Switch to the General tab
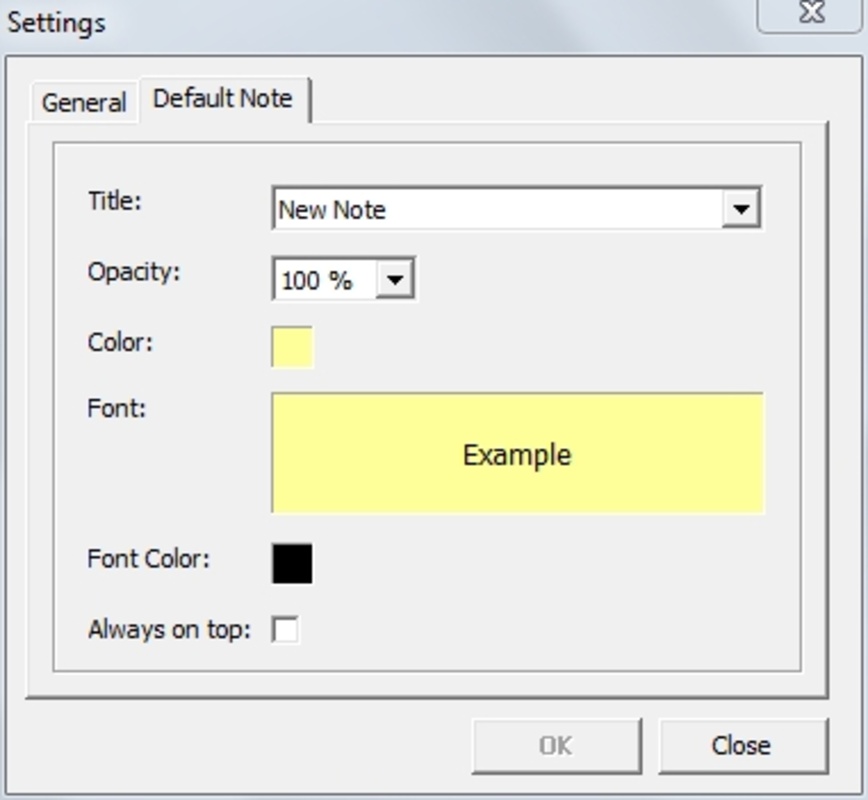 click(84, 103)
